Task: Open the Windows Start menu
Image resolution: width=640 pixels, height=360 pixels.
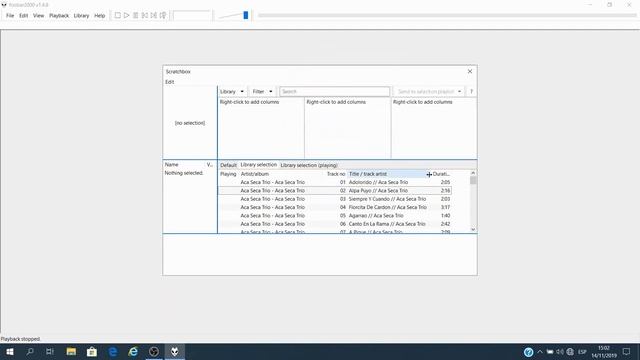Action: pos(10,351)
